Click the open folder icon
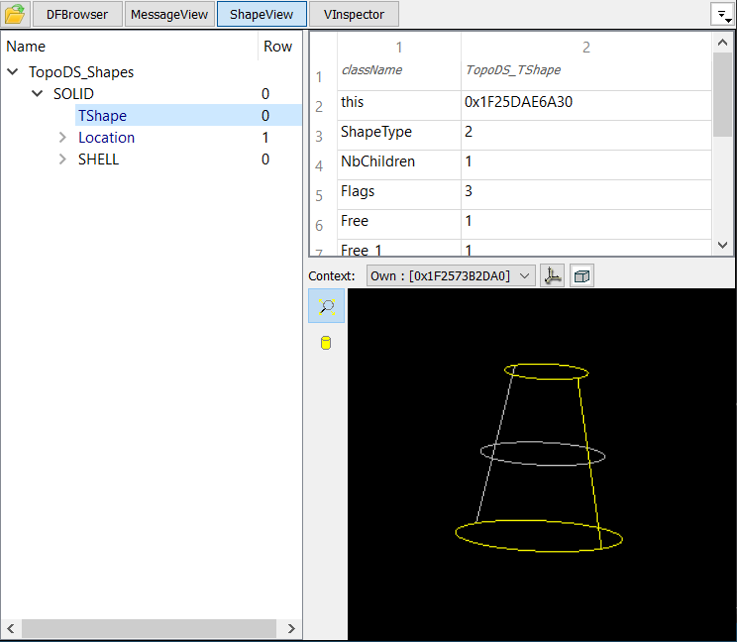The width and height of the screenshot is (737, 642). pyautogui.click(x=15, y=15)
